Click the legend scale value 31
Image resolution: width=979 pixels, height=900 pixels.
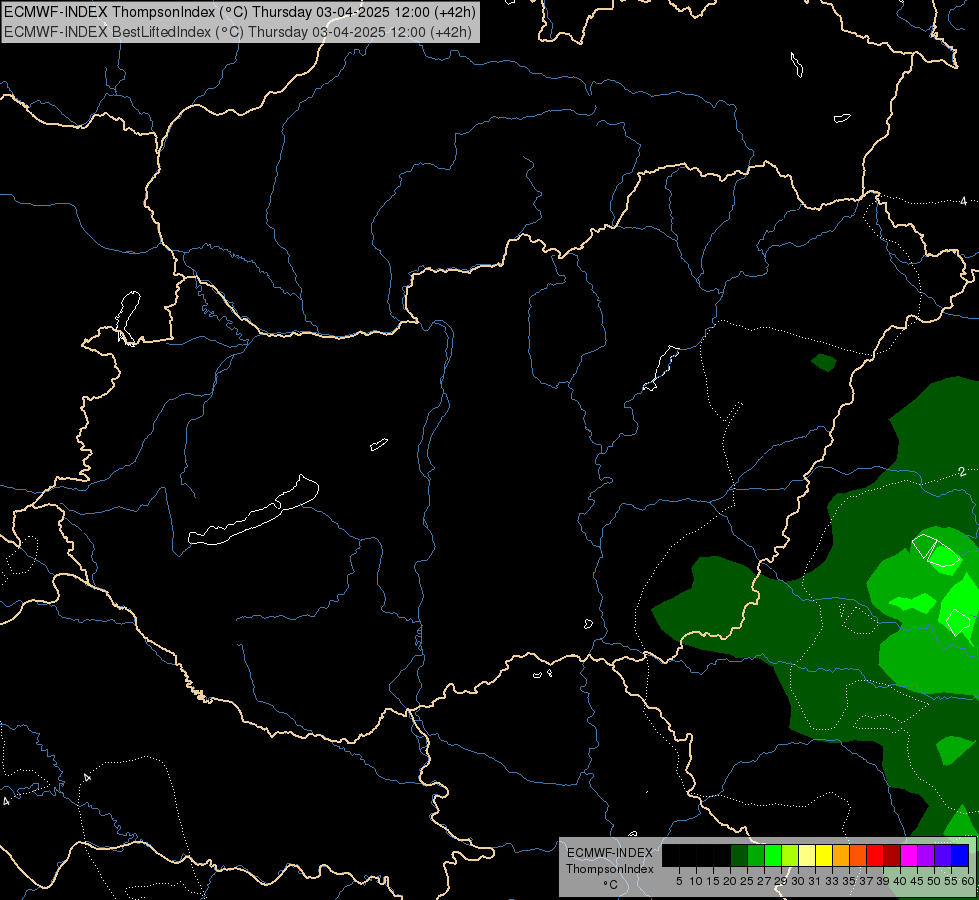[x=815, y=881]
